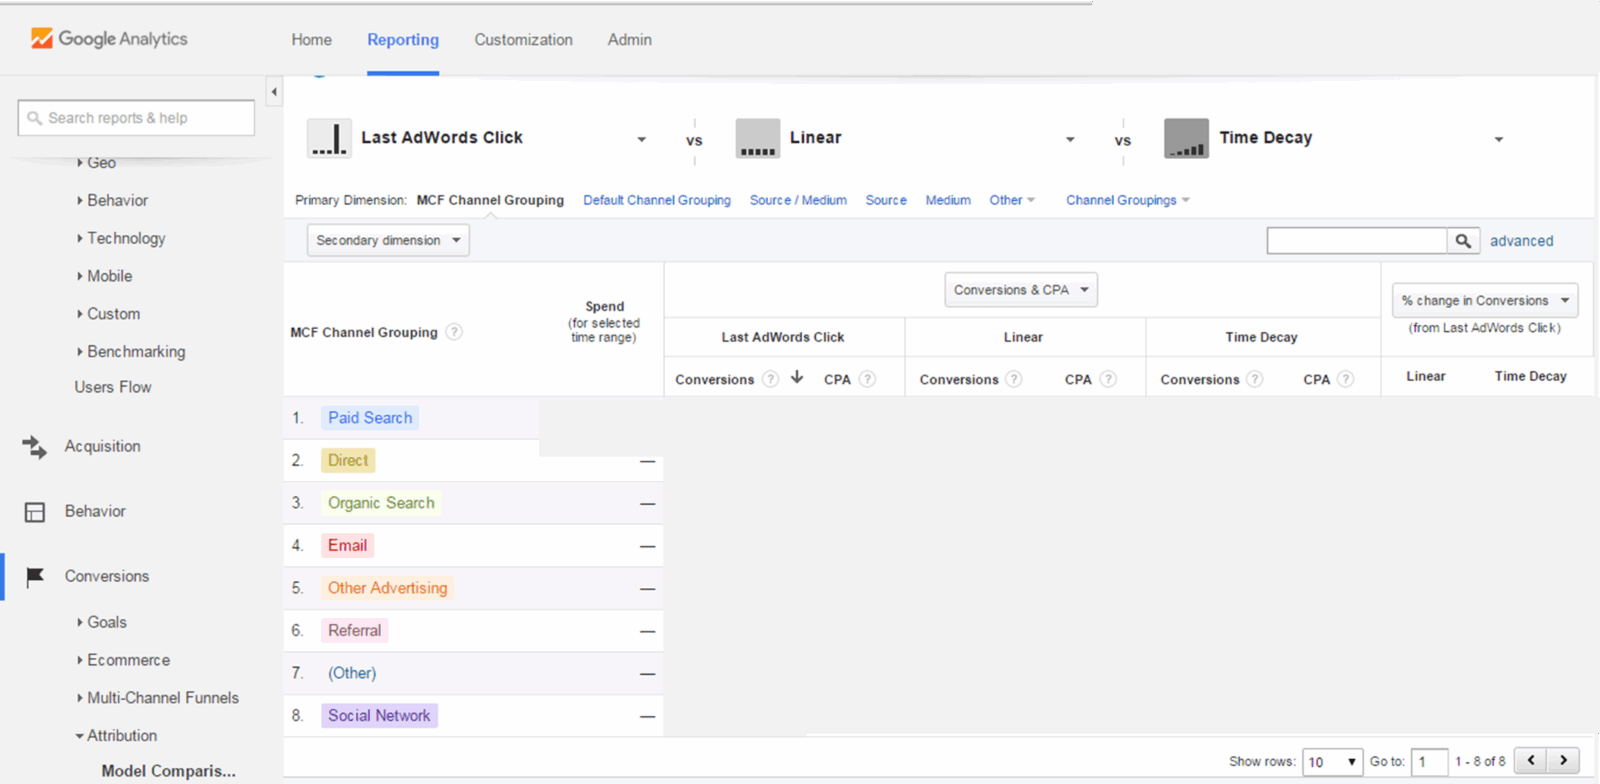Open Last AdWords Click model dropdown
1600x784 pixels.
pyautogui.click(x=642, y=140)
